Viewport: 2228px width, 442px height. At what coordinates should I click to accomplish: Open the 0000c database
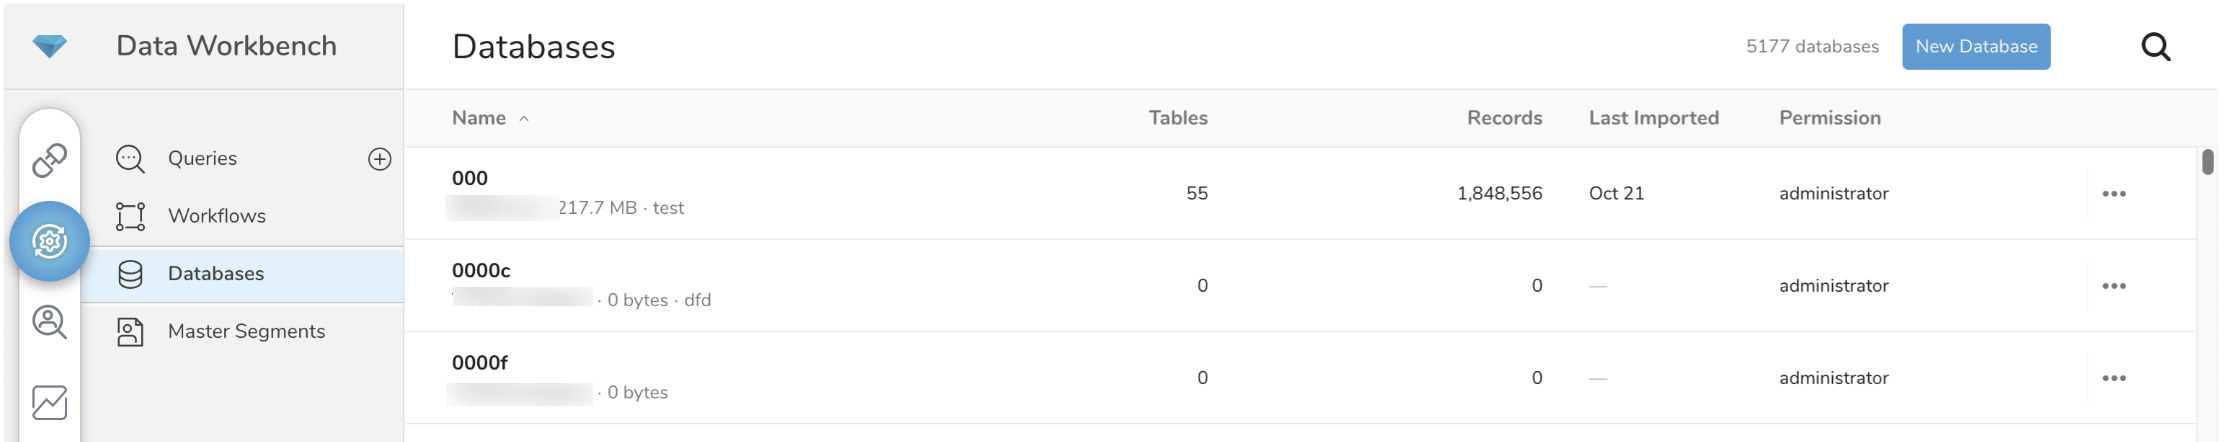(481, 270)
